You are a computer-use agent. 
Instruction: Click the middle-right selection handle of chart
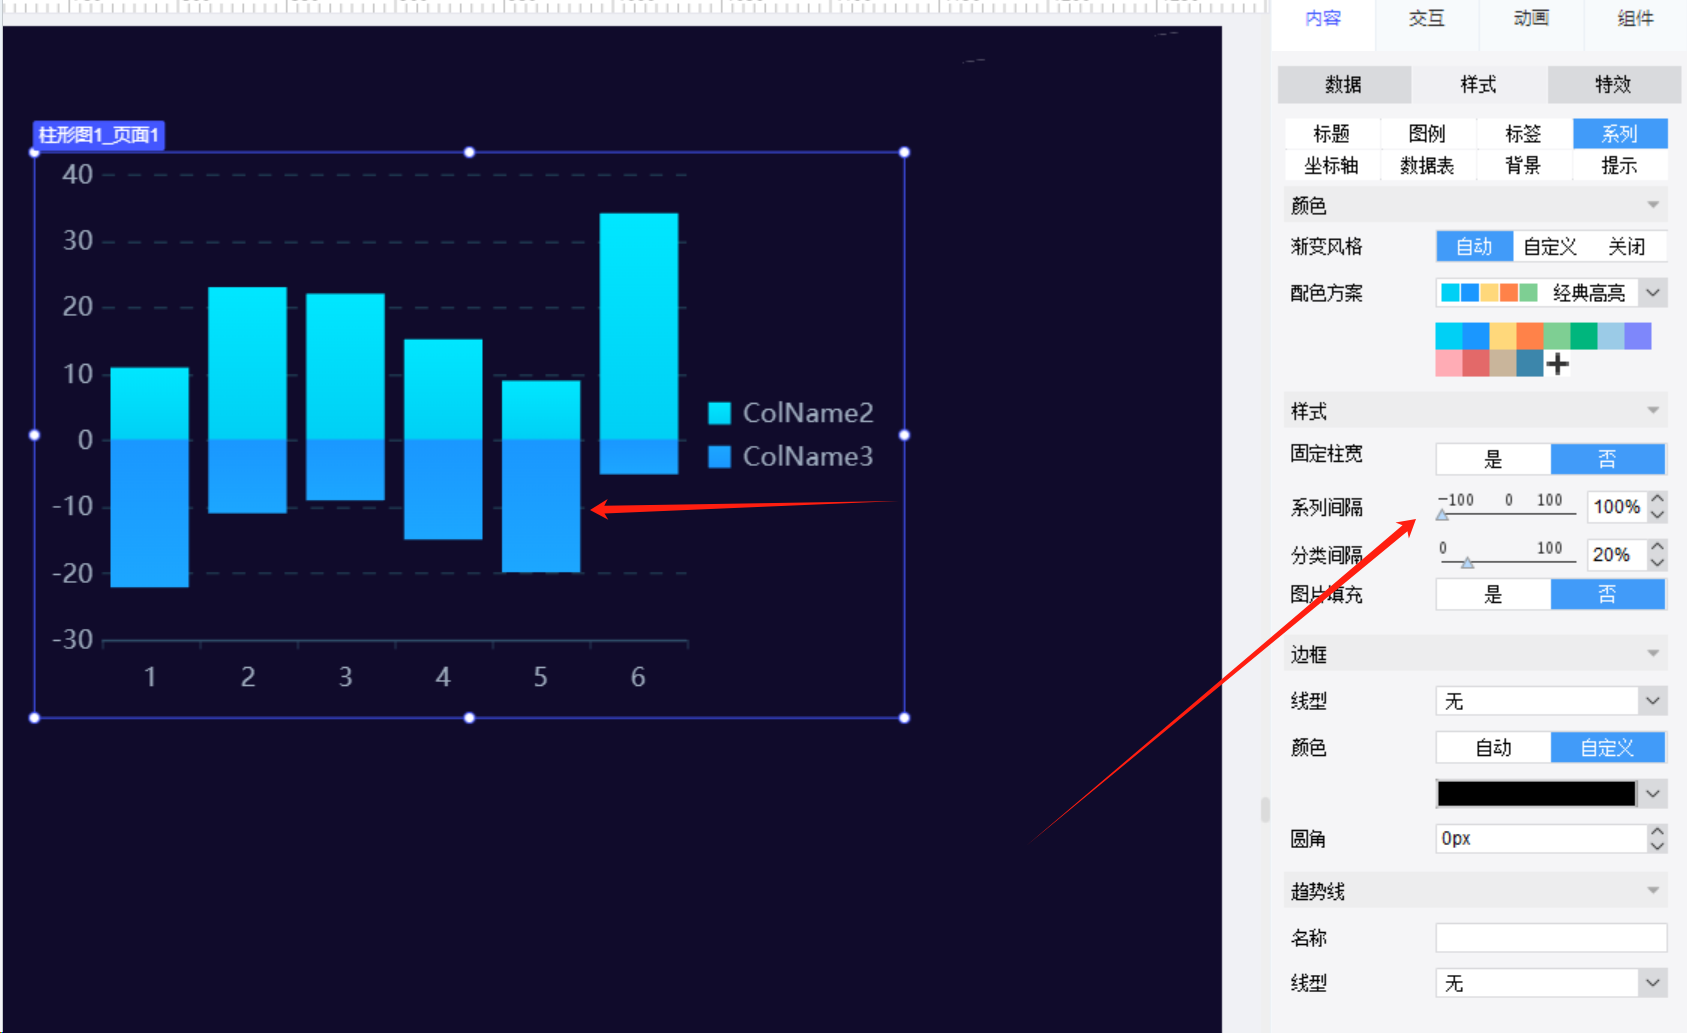coord(904,435)
